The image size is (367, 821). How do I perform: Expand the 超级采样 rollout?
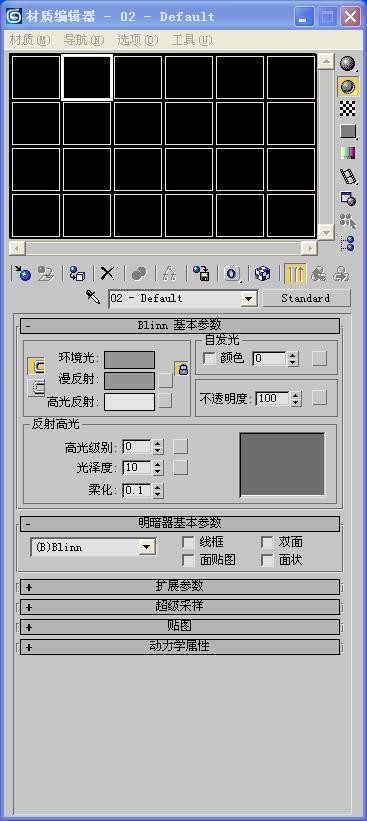(180, 606)
